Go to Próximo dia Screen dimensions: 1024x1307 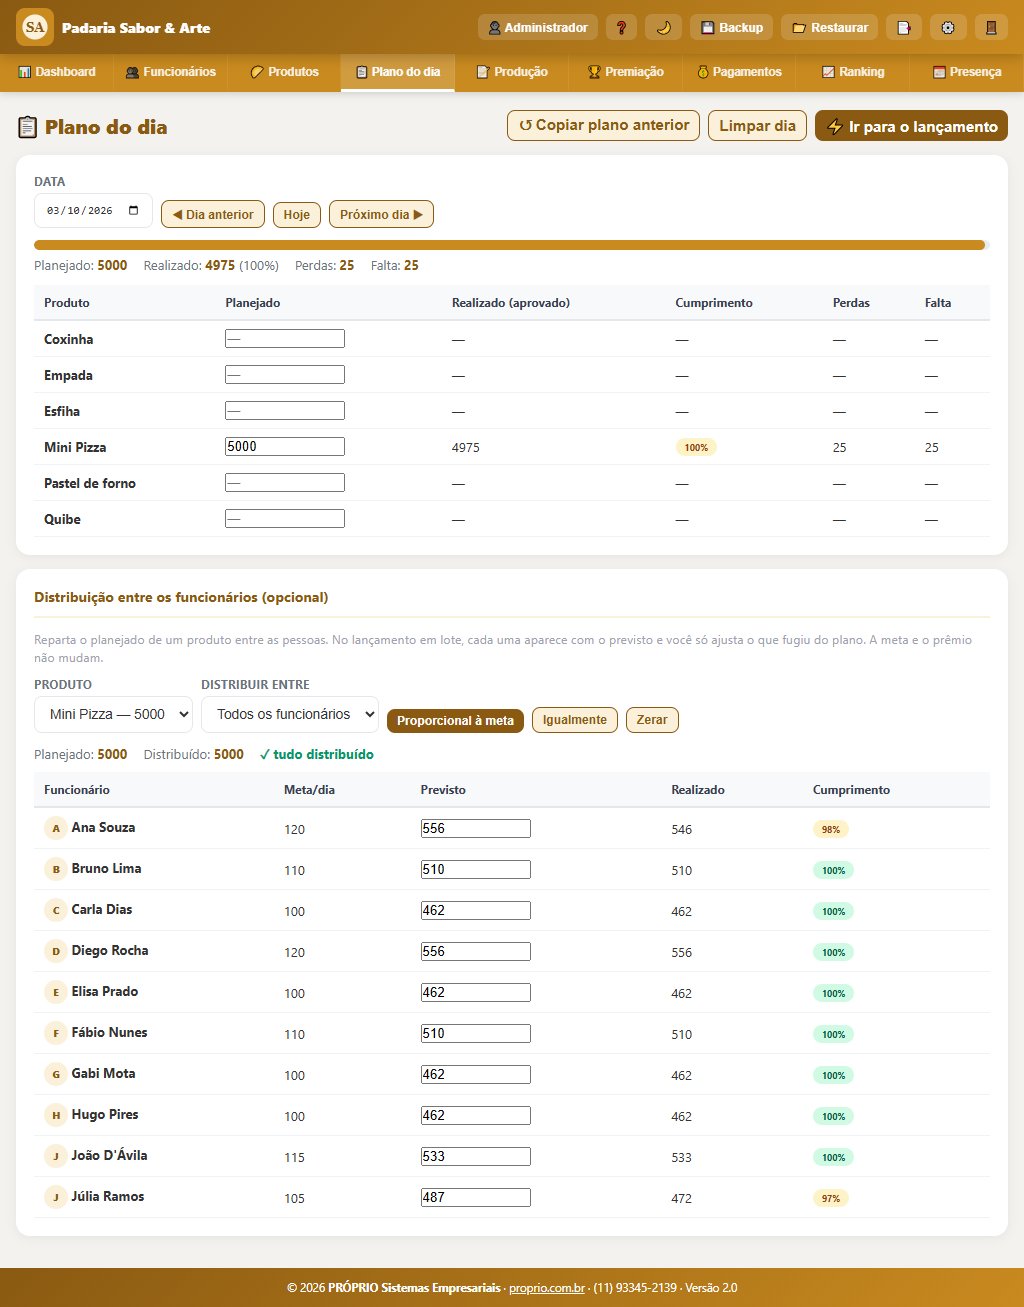pos(381,214)
